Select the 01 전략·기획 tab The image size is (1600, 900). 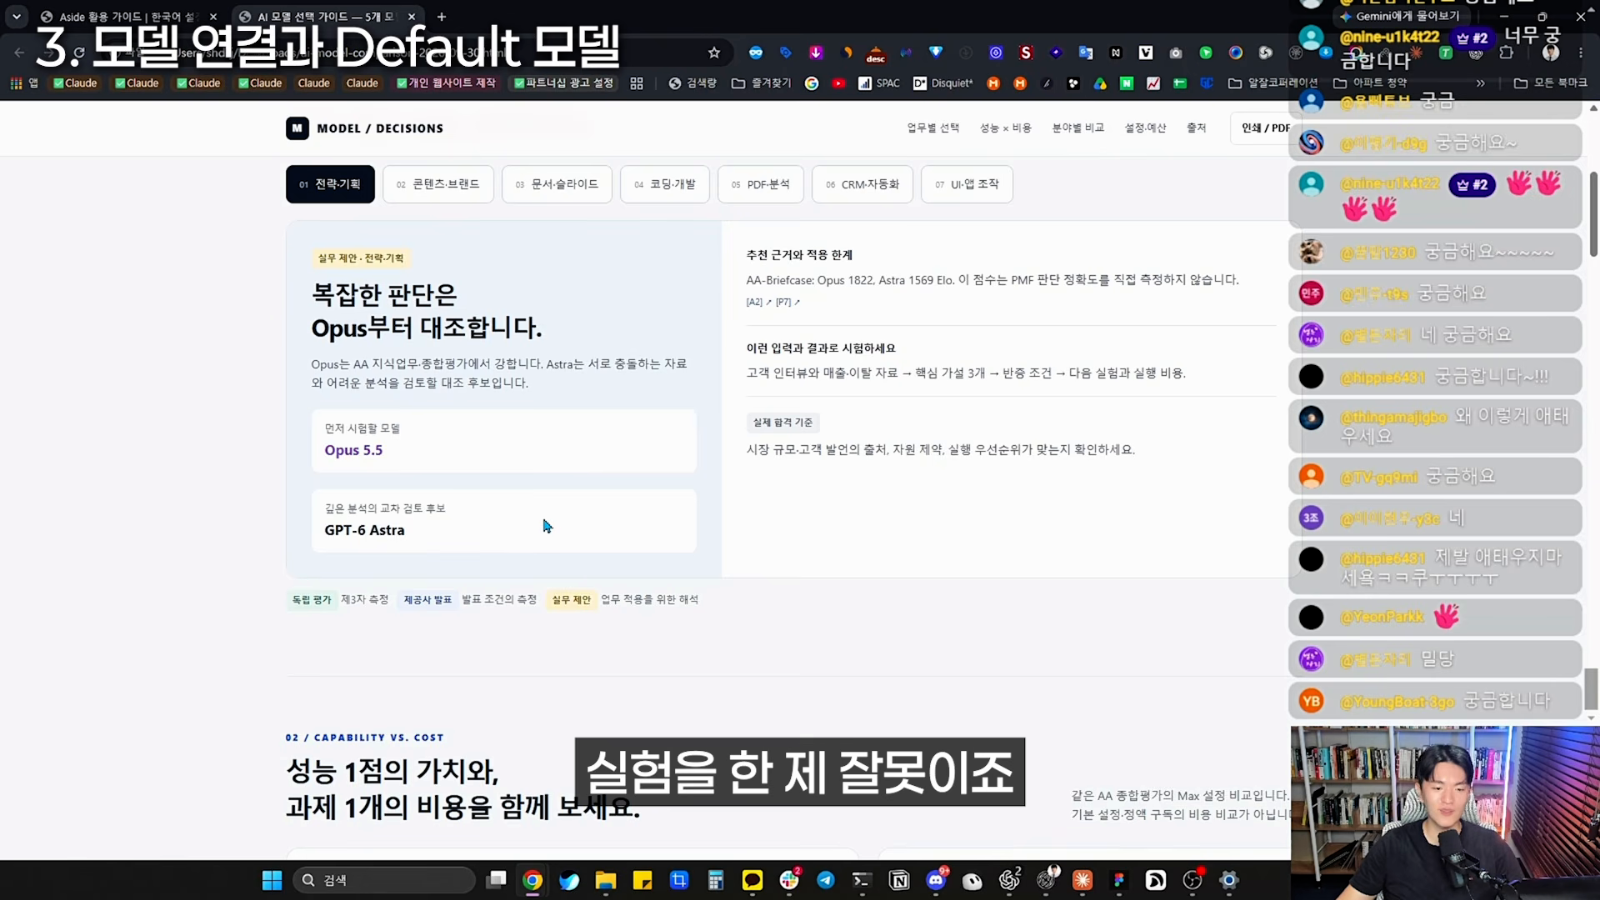330,184
